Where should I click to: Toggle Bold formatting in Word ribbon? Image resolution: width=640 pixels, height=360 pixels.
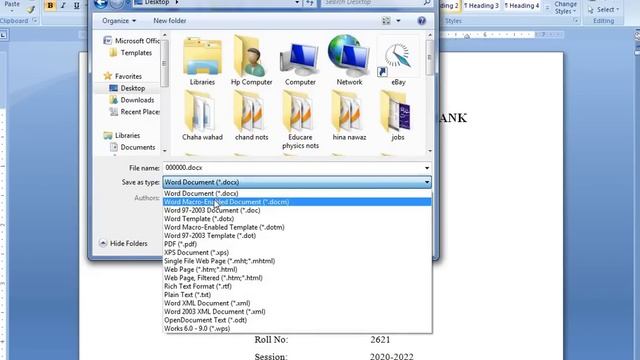50,6
